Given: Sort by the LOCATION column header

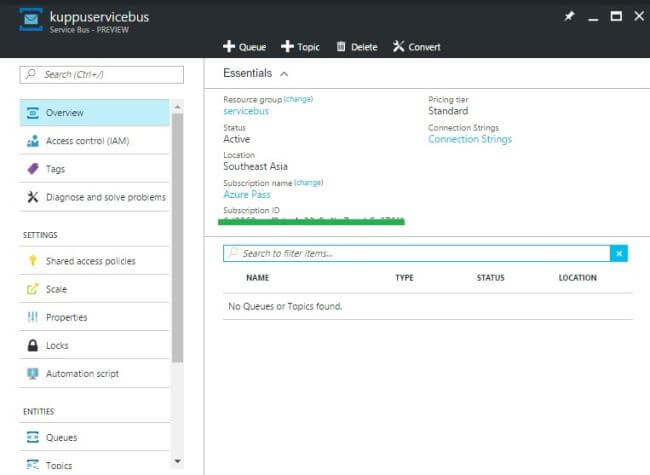Looking at the screenshot, I should click(577, 278).
